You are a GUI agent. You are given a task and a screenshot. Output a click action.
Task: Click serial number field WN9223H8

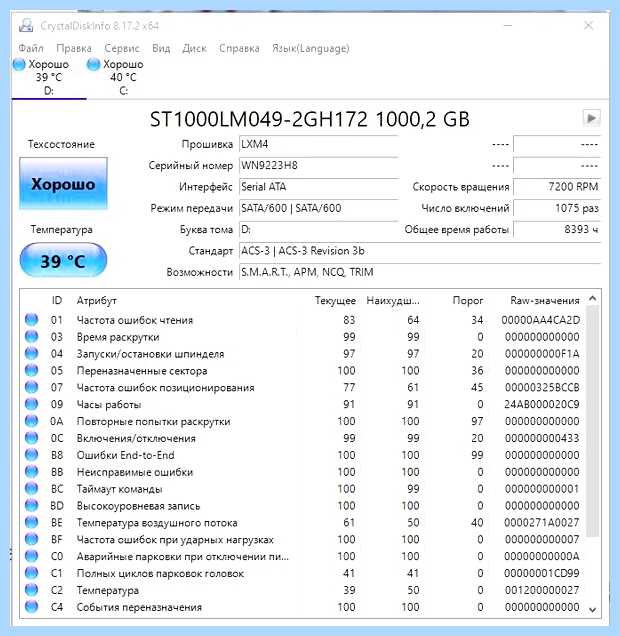click(318, 165)
